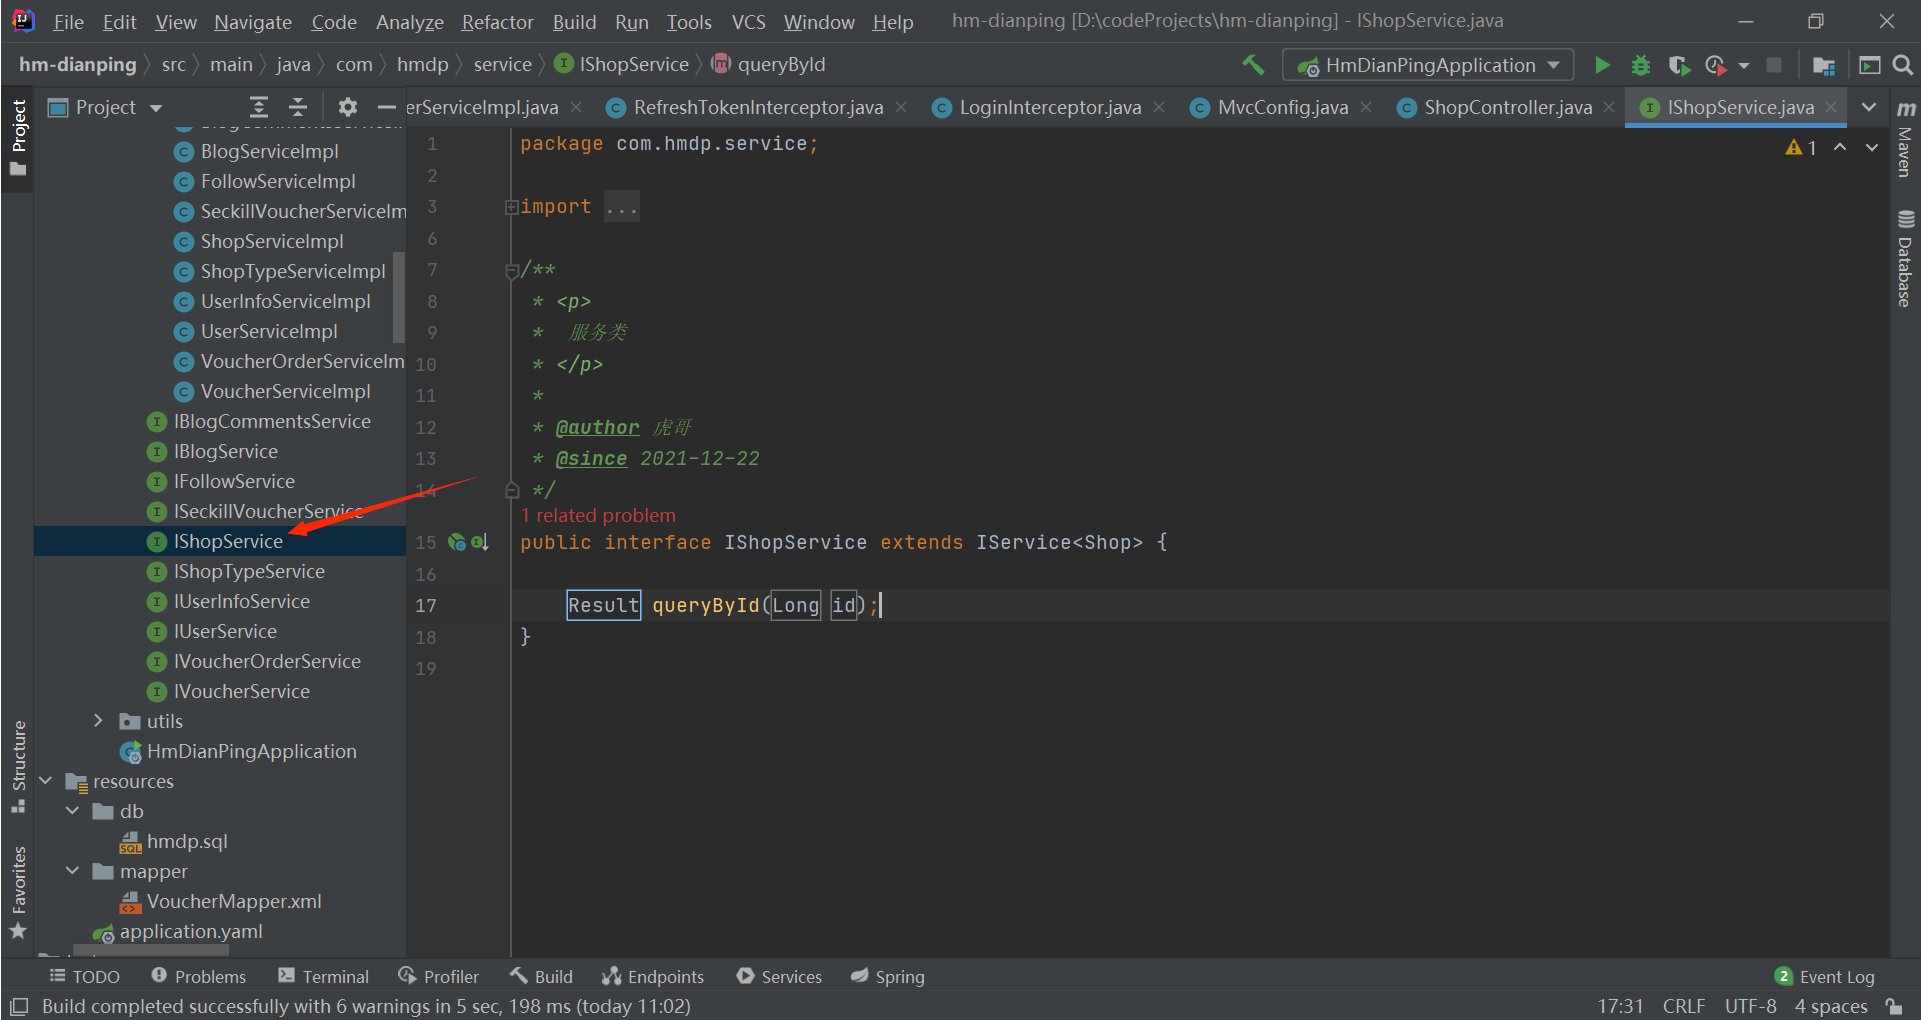Click the Project tree vertical scrollbar
Image resolution: width=1921 pixels, height=1020 pixels.
(x=399, y=296)
